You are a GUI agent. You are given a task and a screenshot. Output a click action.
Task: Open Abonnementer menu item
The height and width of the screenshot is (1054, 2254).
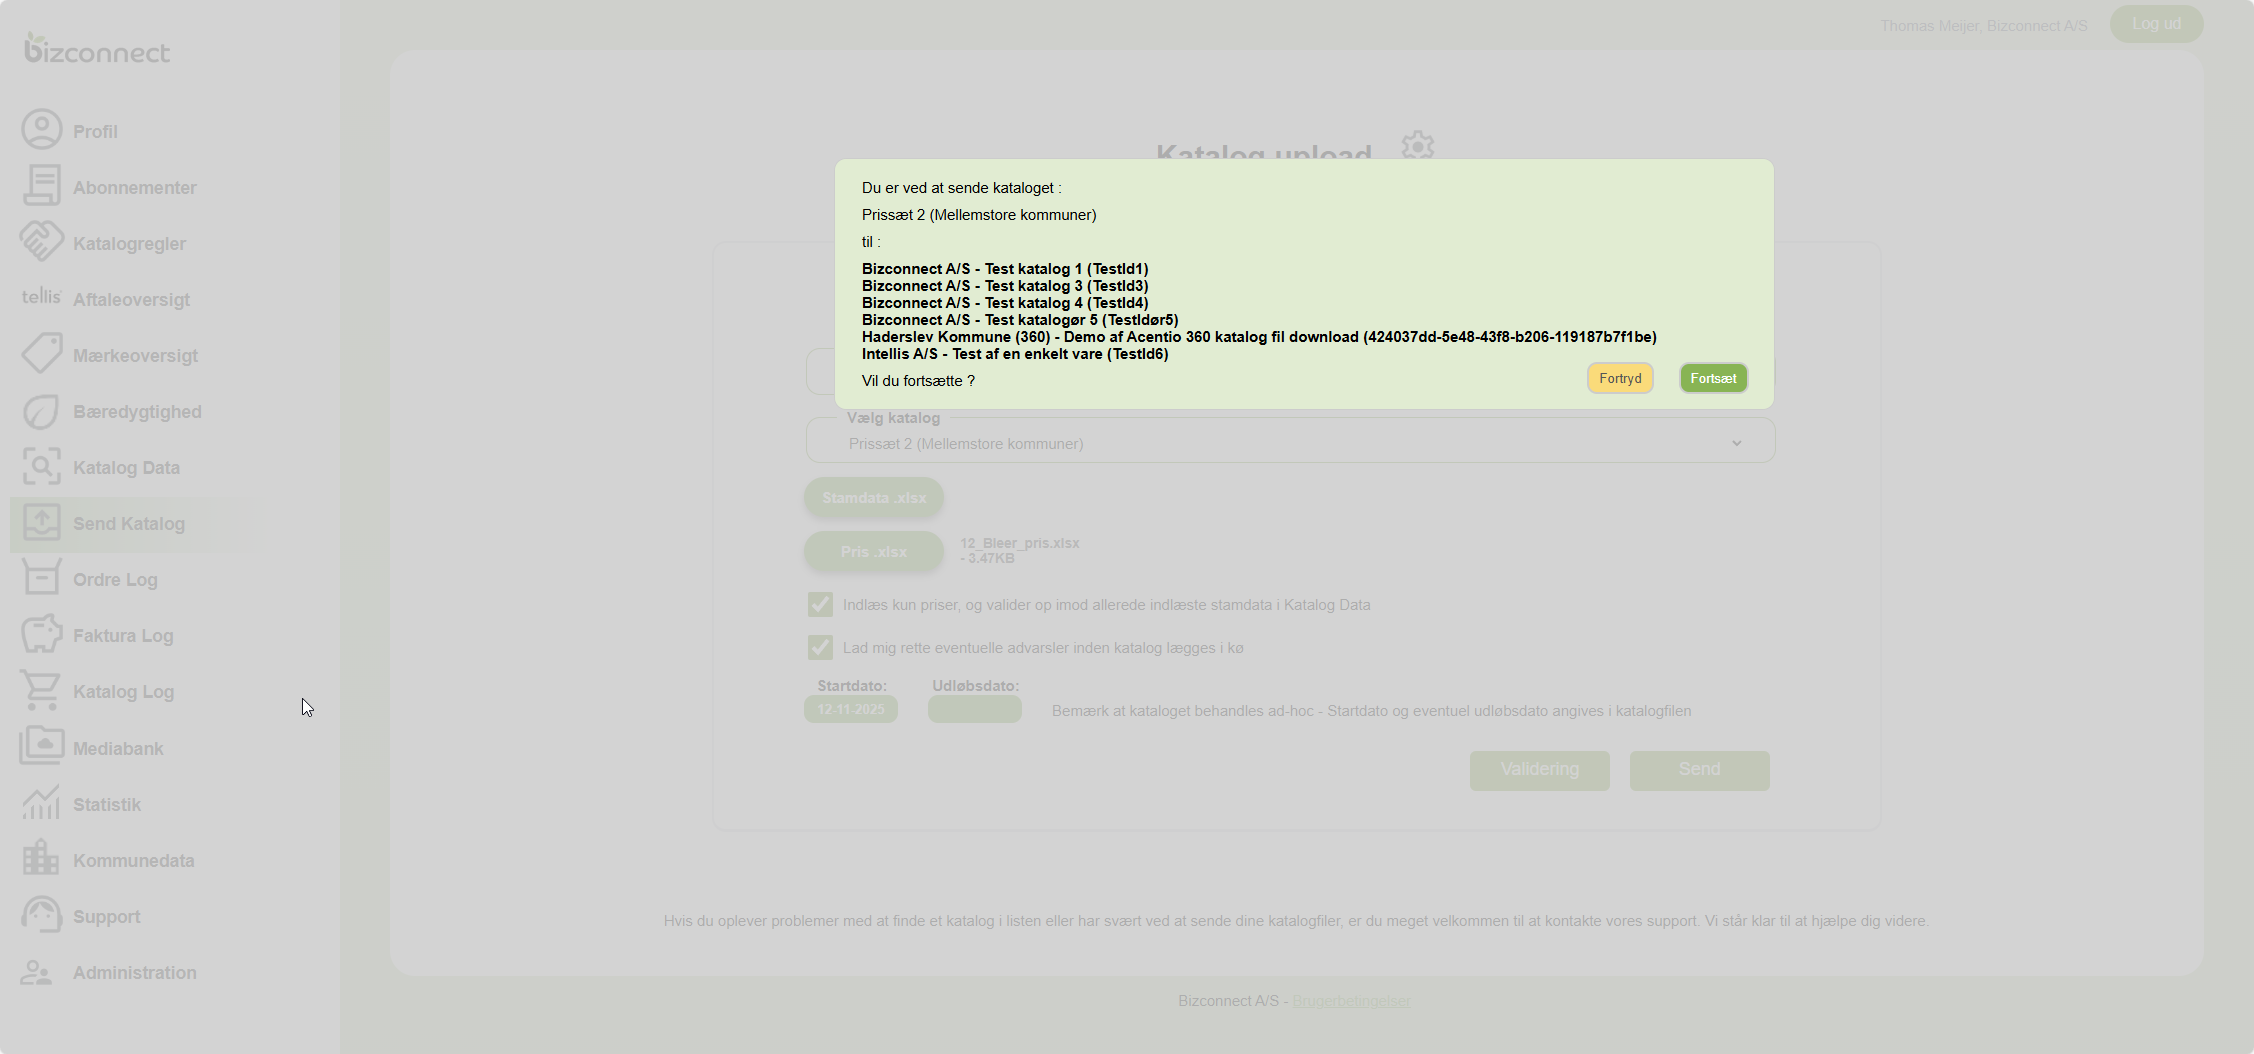(x=135, y=187)
